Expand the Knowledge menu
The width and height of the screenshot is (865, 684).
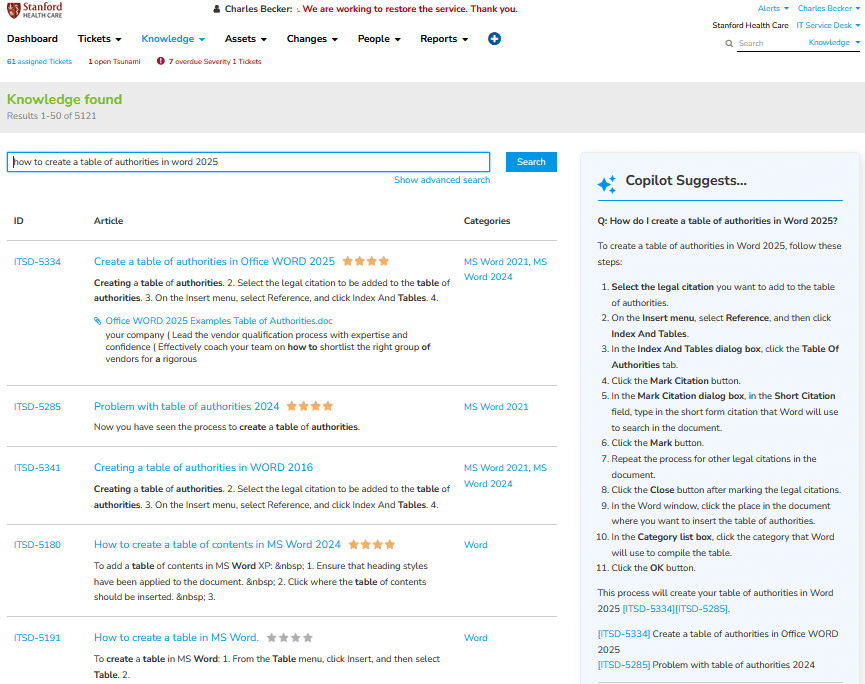[x=173, y=39]
